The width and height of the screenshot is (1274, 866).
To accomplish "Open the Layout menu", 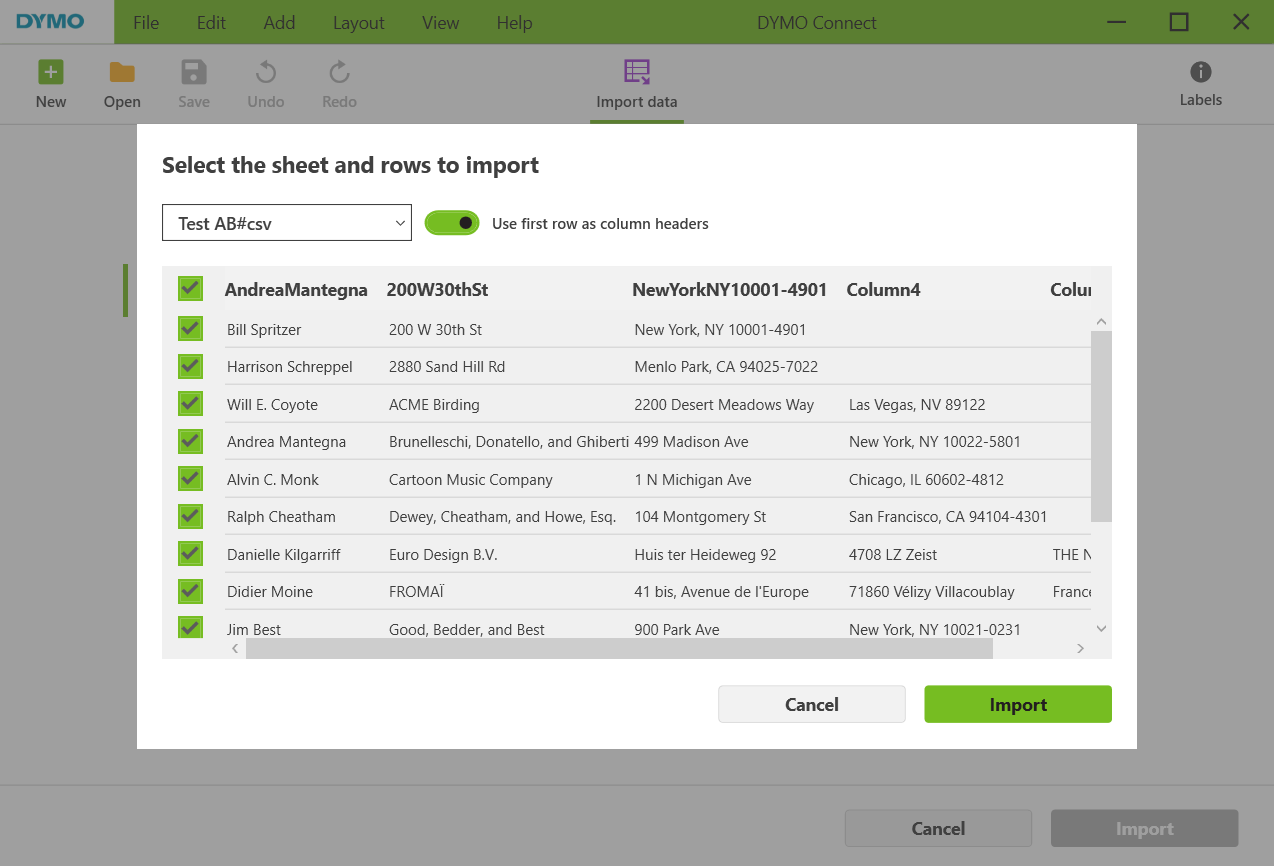I will 358,22.
